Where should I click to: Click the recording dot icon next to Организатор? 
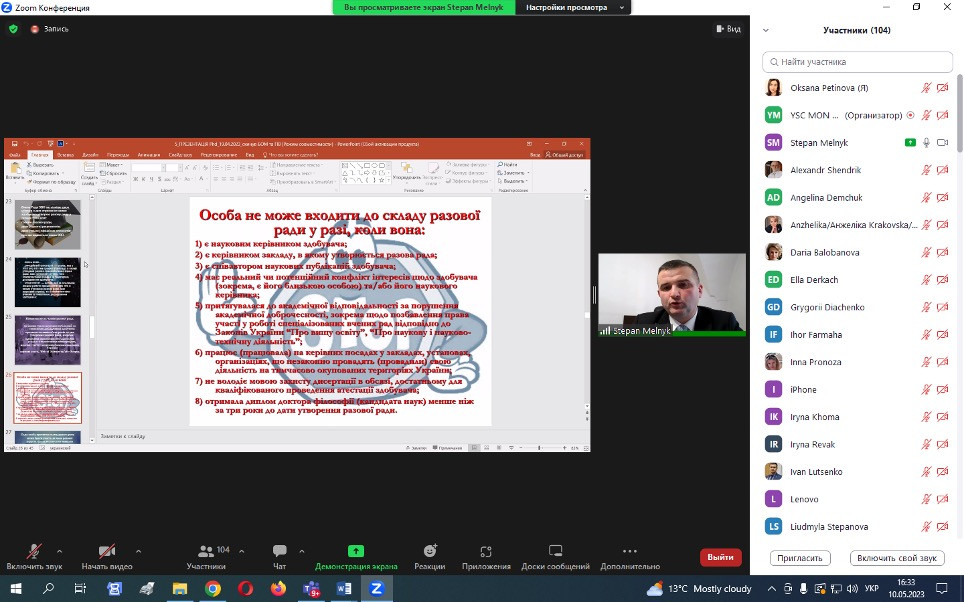pos(911,115)
